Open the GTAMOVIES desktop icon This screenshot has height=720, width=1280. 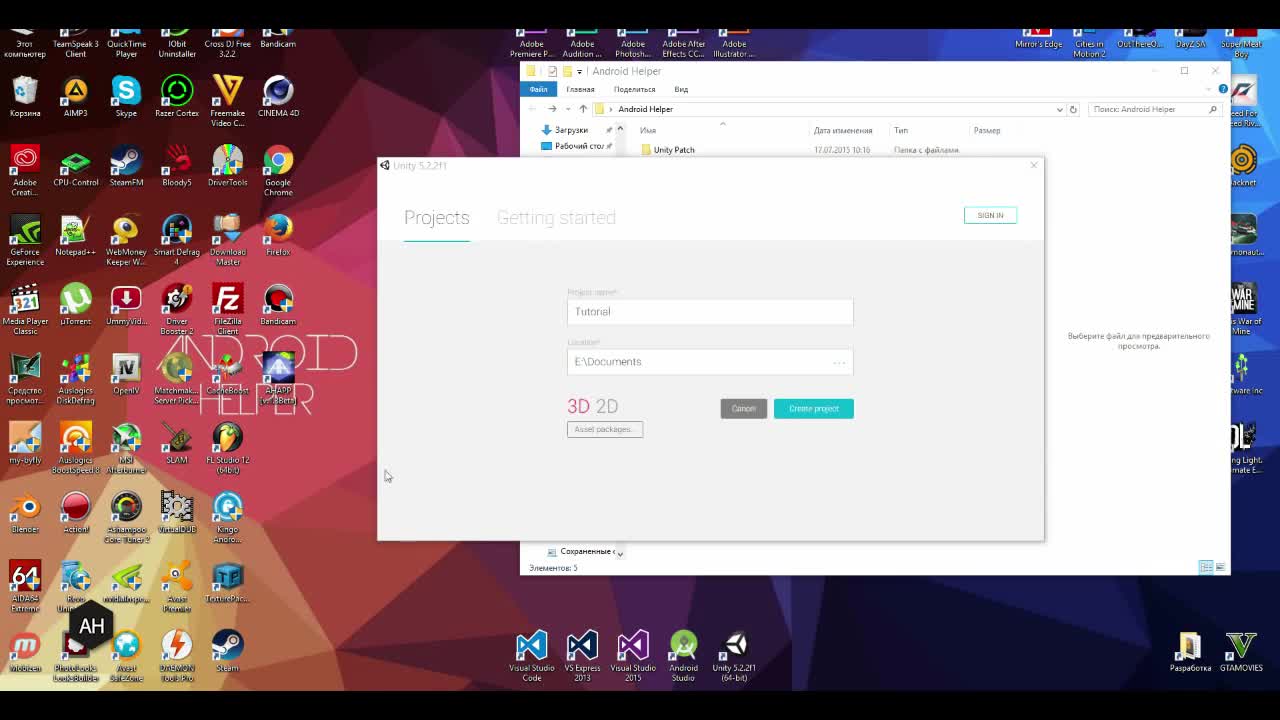[1241, 652]
